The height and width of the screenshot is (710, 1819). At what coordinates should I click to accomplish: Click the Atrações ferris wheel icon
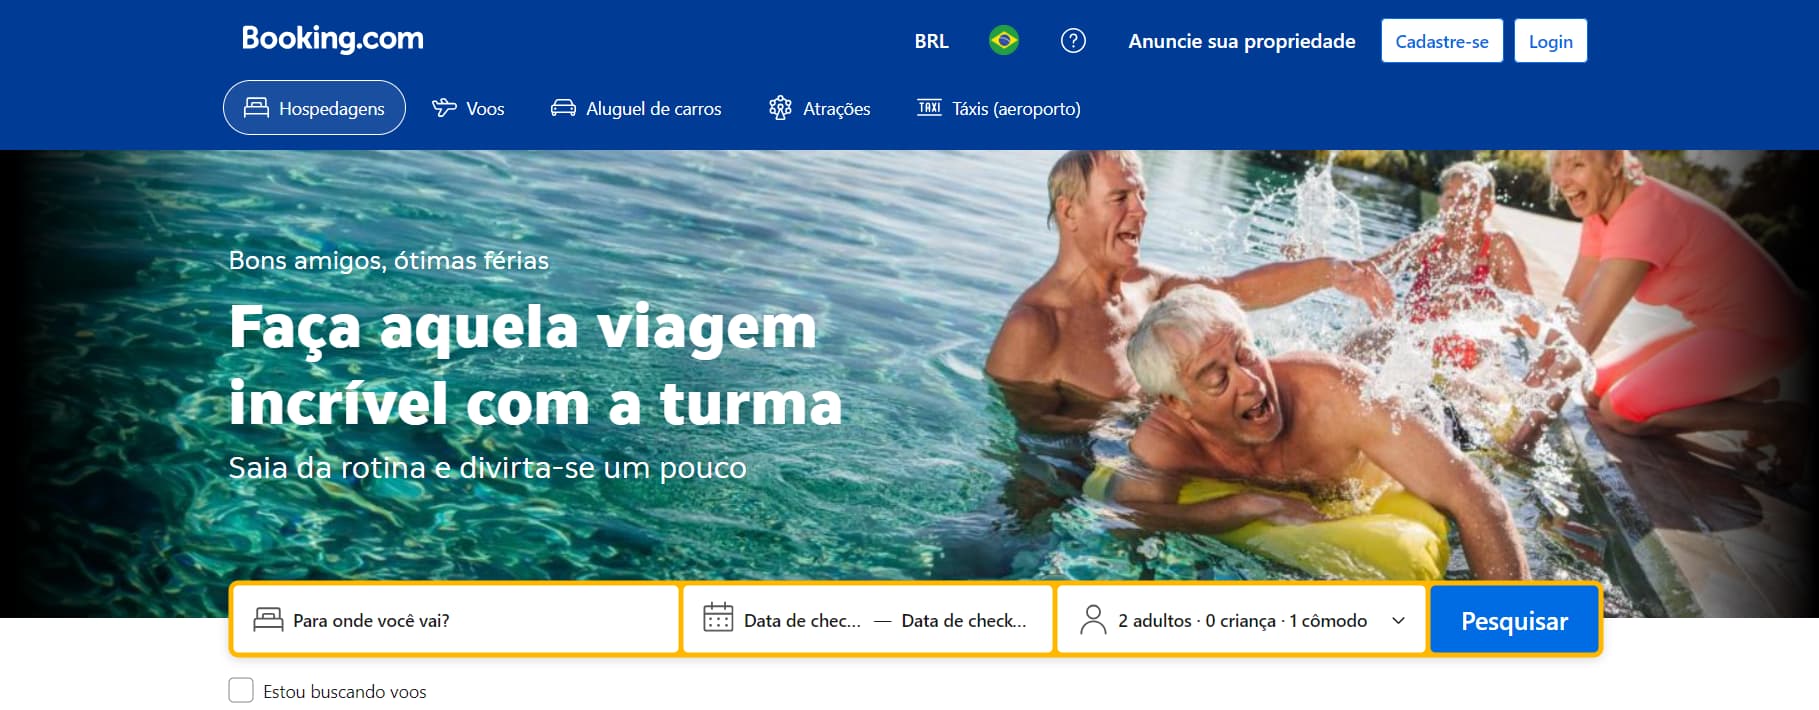780,108
